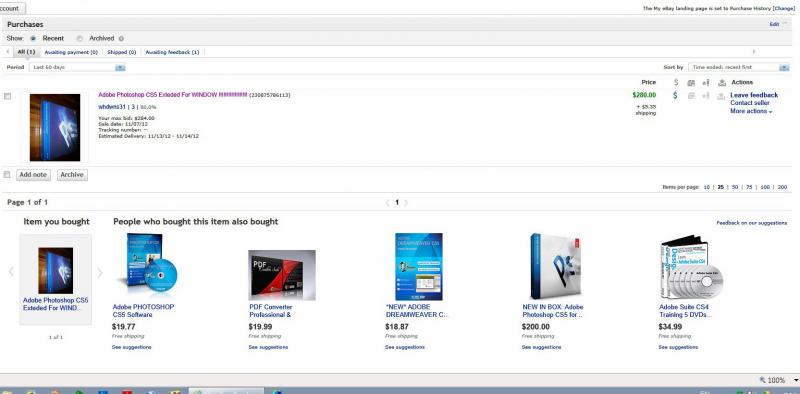Open the zoom level dropdown arrow
This screenshot has height=394, width=800.
click(795, 380)
